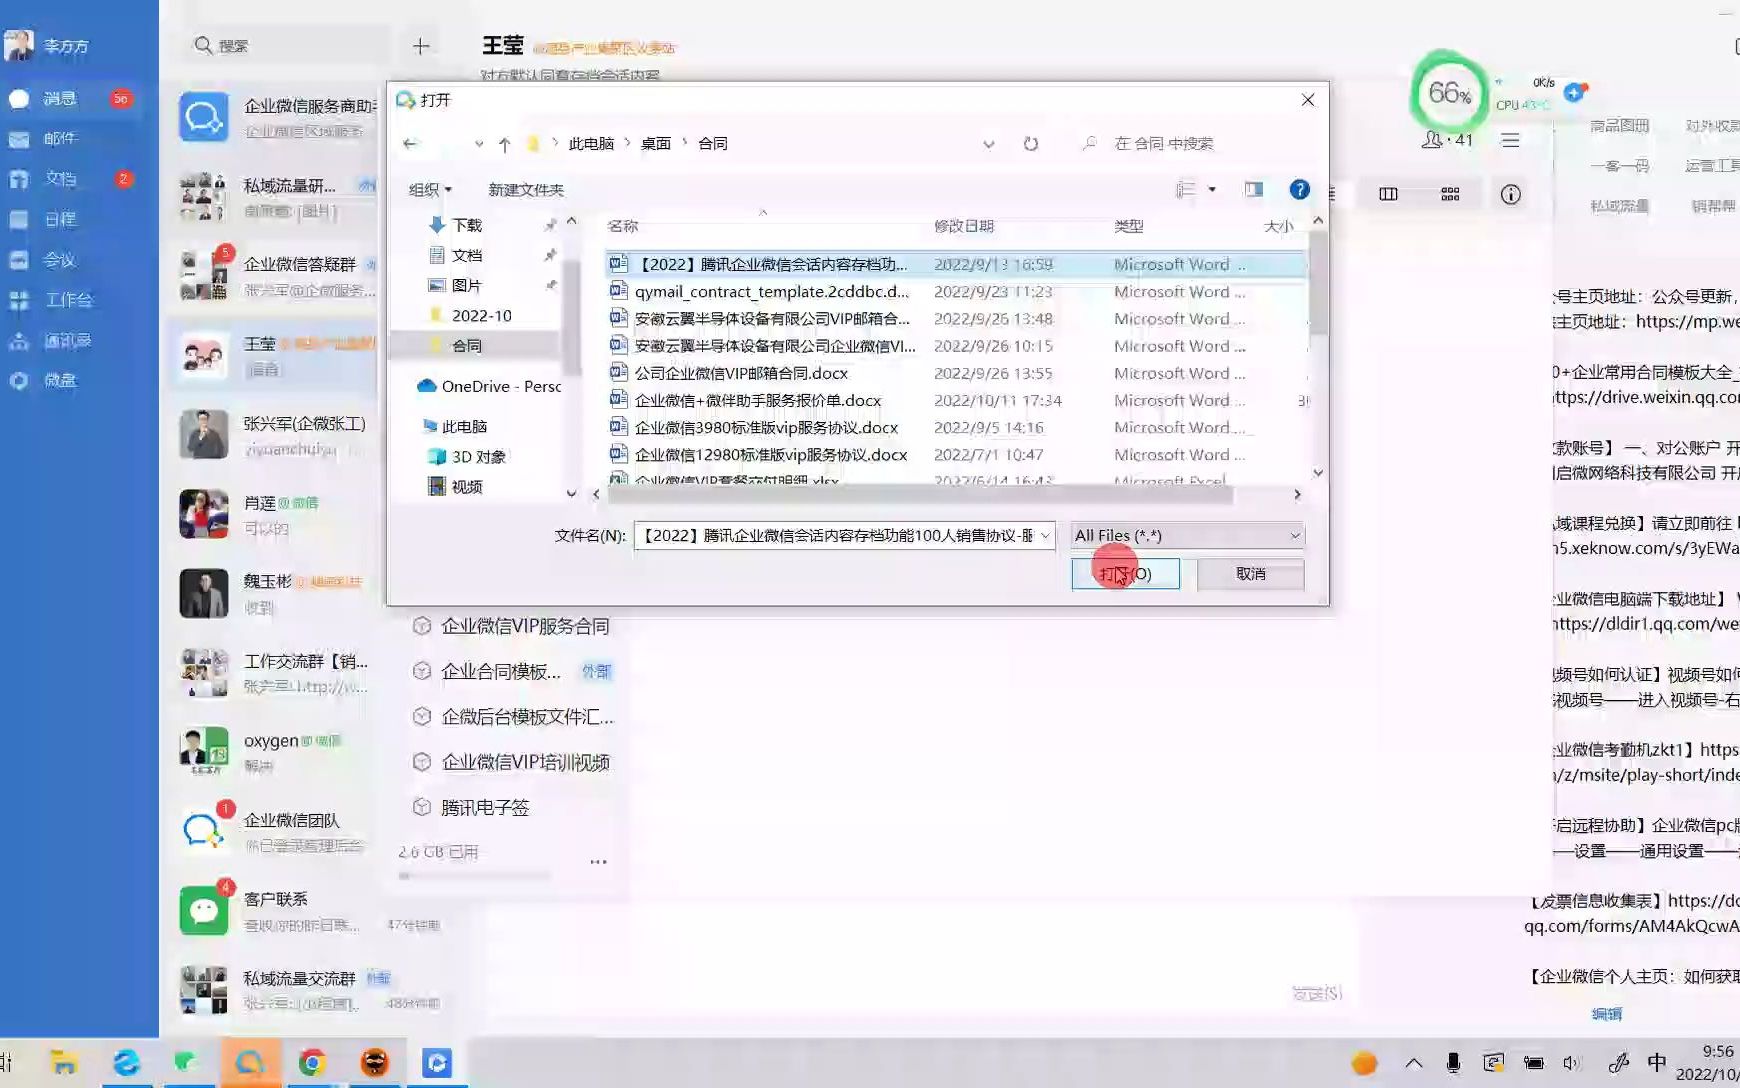Open the hamburger menu in chat header
This screenshot has height=1088, width=1740.
1510,140
